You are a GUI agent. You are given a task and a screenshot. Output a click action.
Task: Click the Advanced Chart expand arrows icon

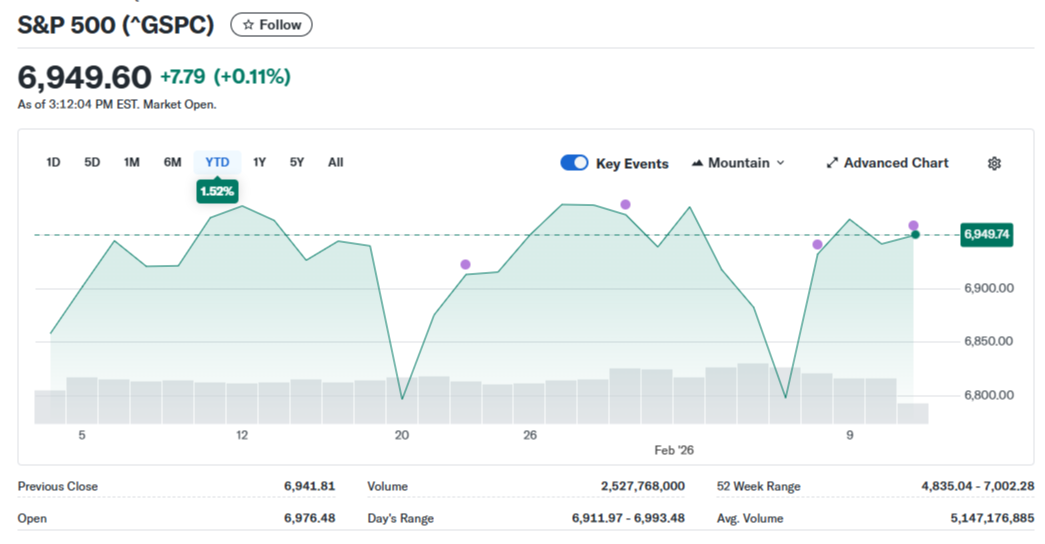tap(832, 163)
